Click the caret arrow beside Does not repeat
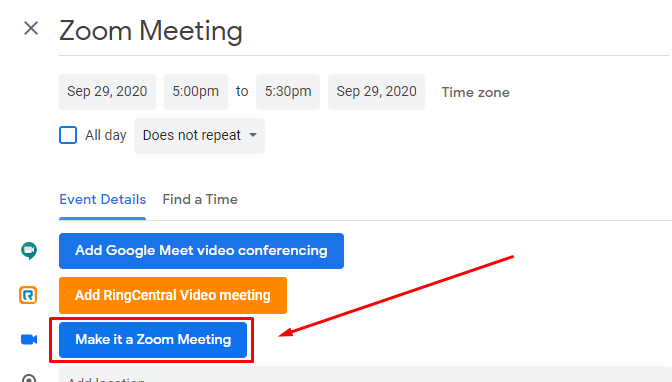Image resolution: width=672 pixels, height=382 pixels. [x=253, y=135]
